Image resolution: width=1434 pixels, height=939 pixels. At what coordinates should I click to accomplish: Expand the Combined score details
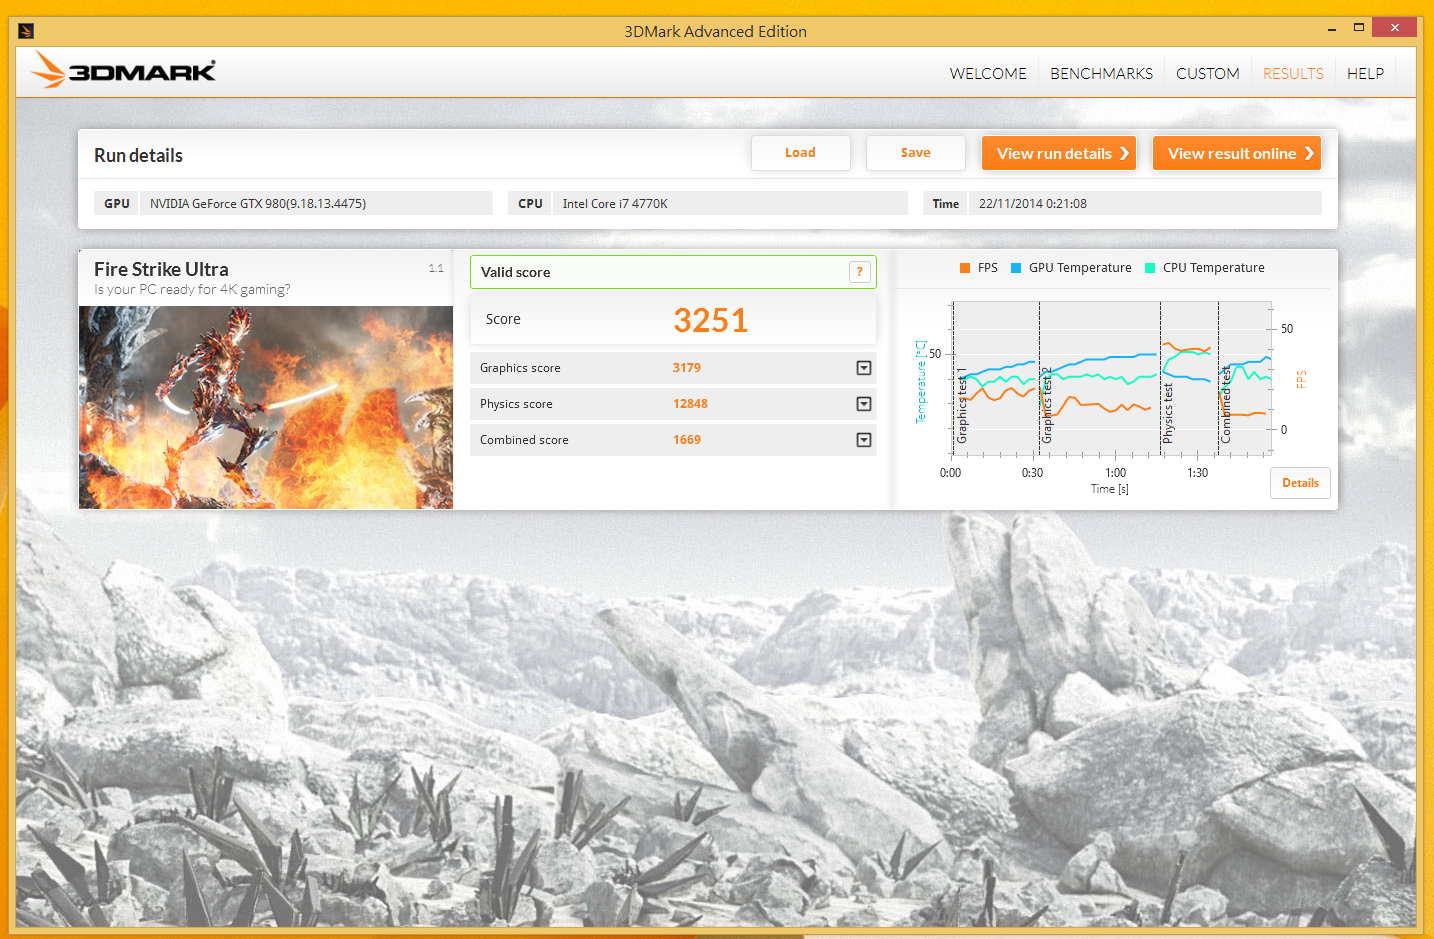tap(864, 440)
